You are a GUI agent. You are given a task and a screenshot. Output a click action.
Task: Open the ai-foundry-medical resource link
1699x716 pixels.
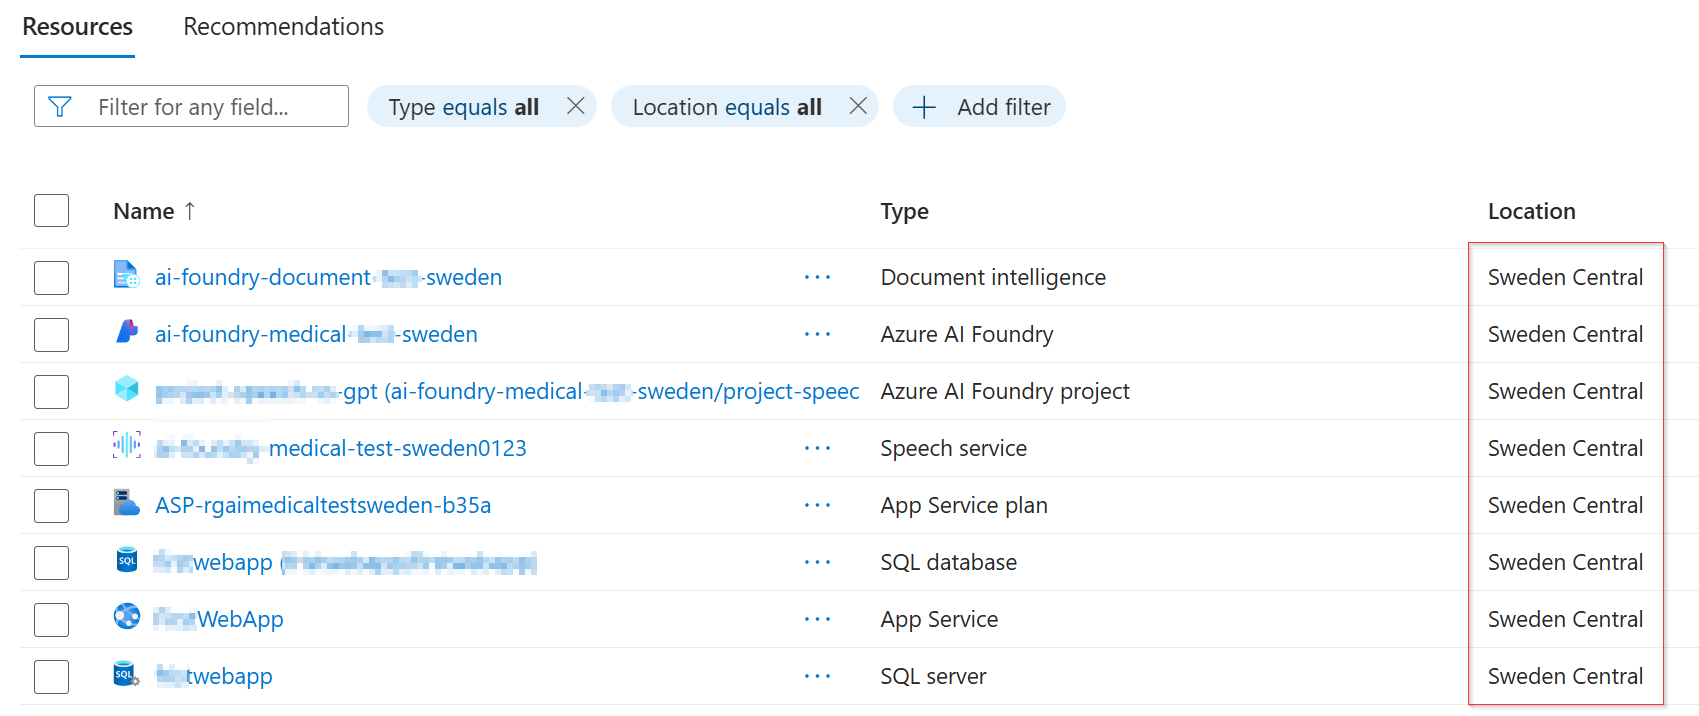(x=316, y=334)
